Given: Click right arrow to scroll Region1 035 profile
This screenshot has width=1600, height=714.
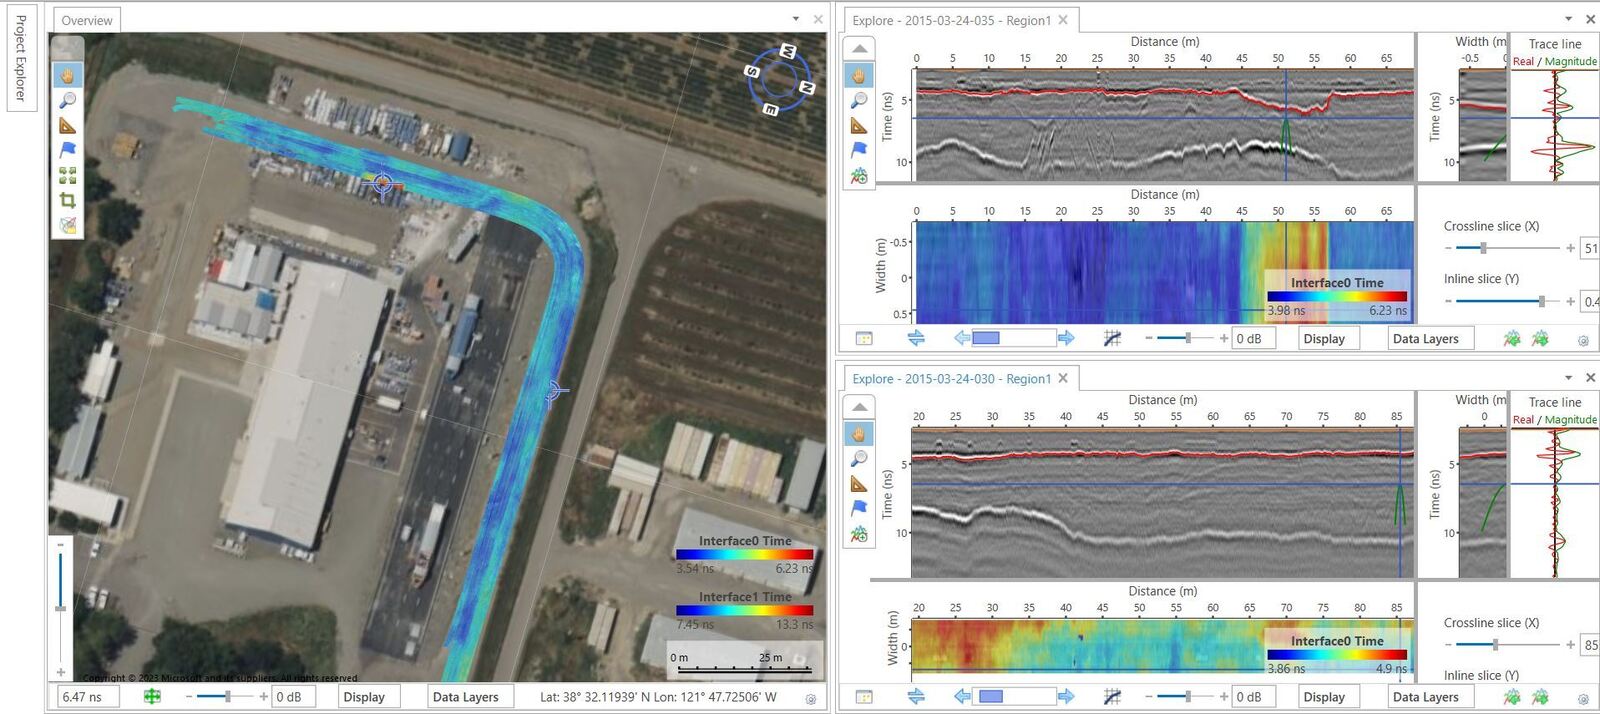Looking at the screenshot, I should 1066,338.
